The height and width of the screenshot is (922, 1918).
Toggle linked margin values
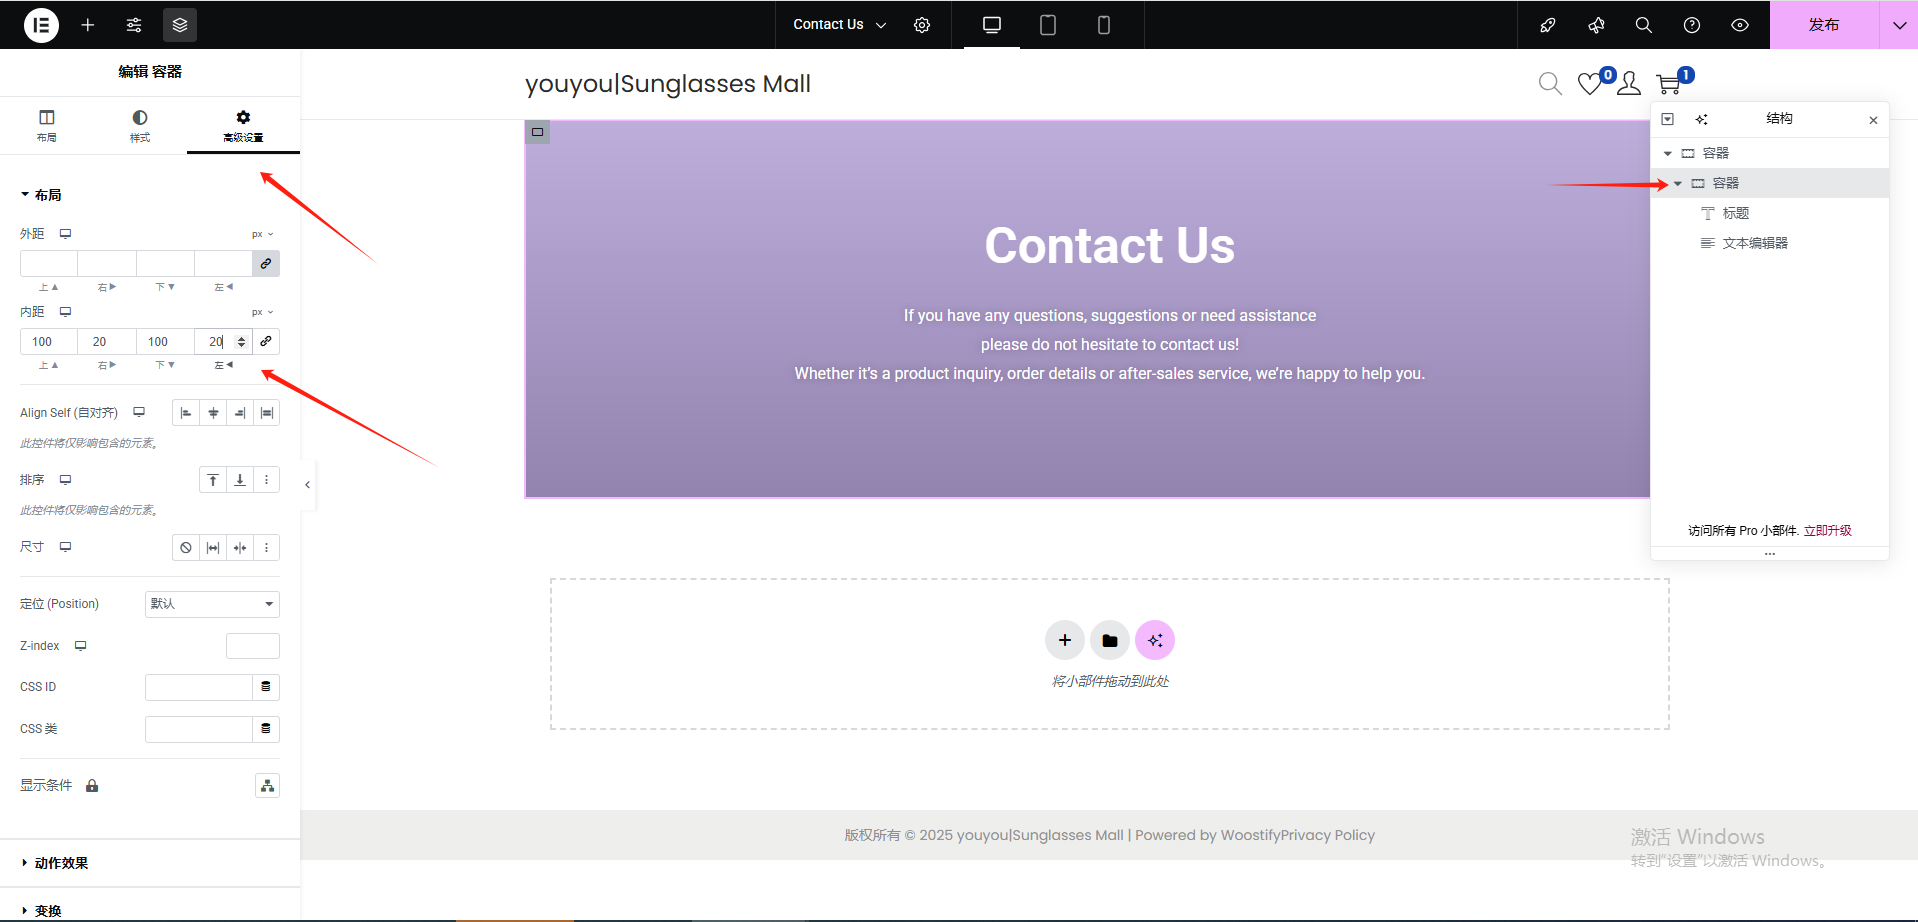coord(266,264)
